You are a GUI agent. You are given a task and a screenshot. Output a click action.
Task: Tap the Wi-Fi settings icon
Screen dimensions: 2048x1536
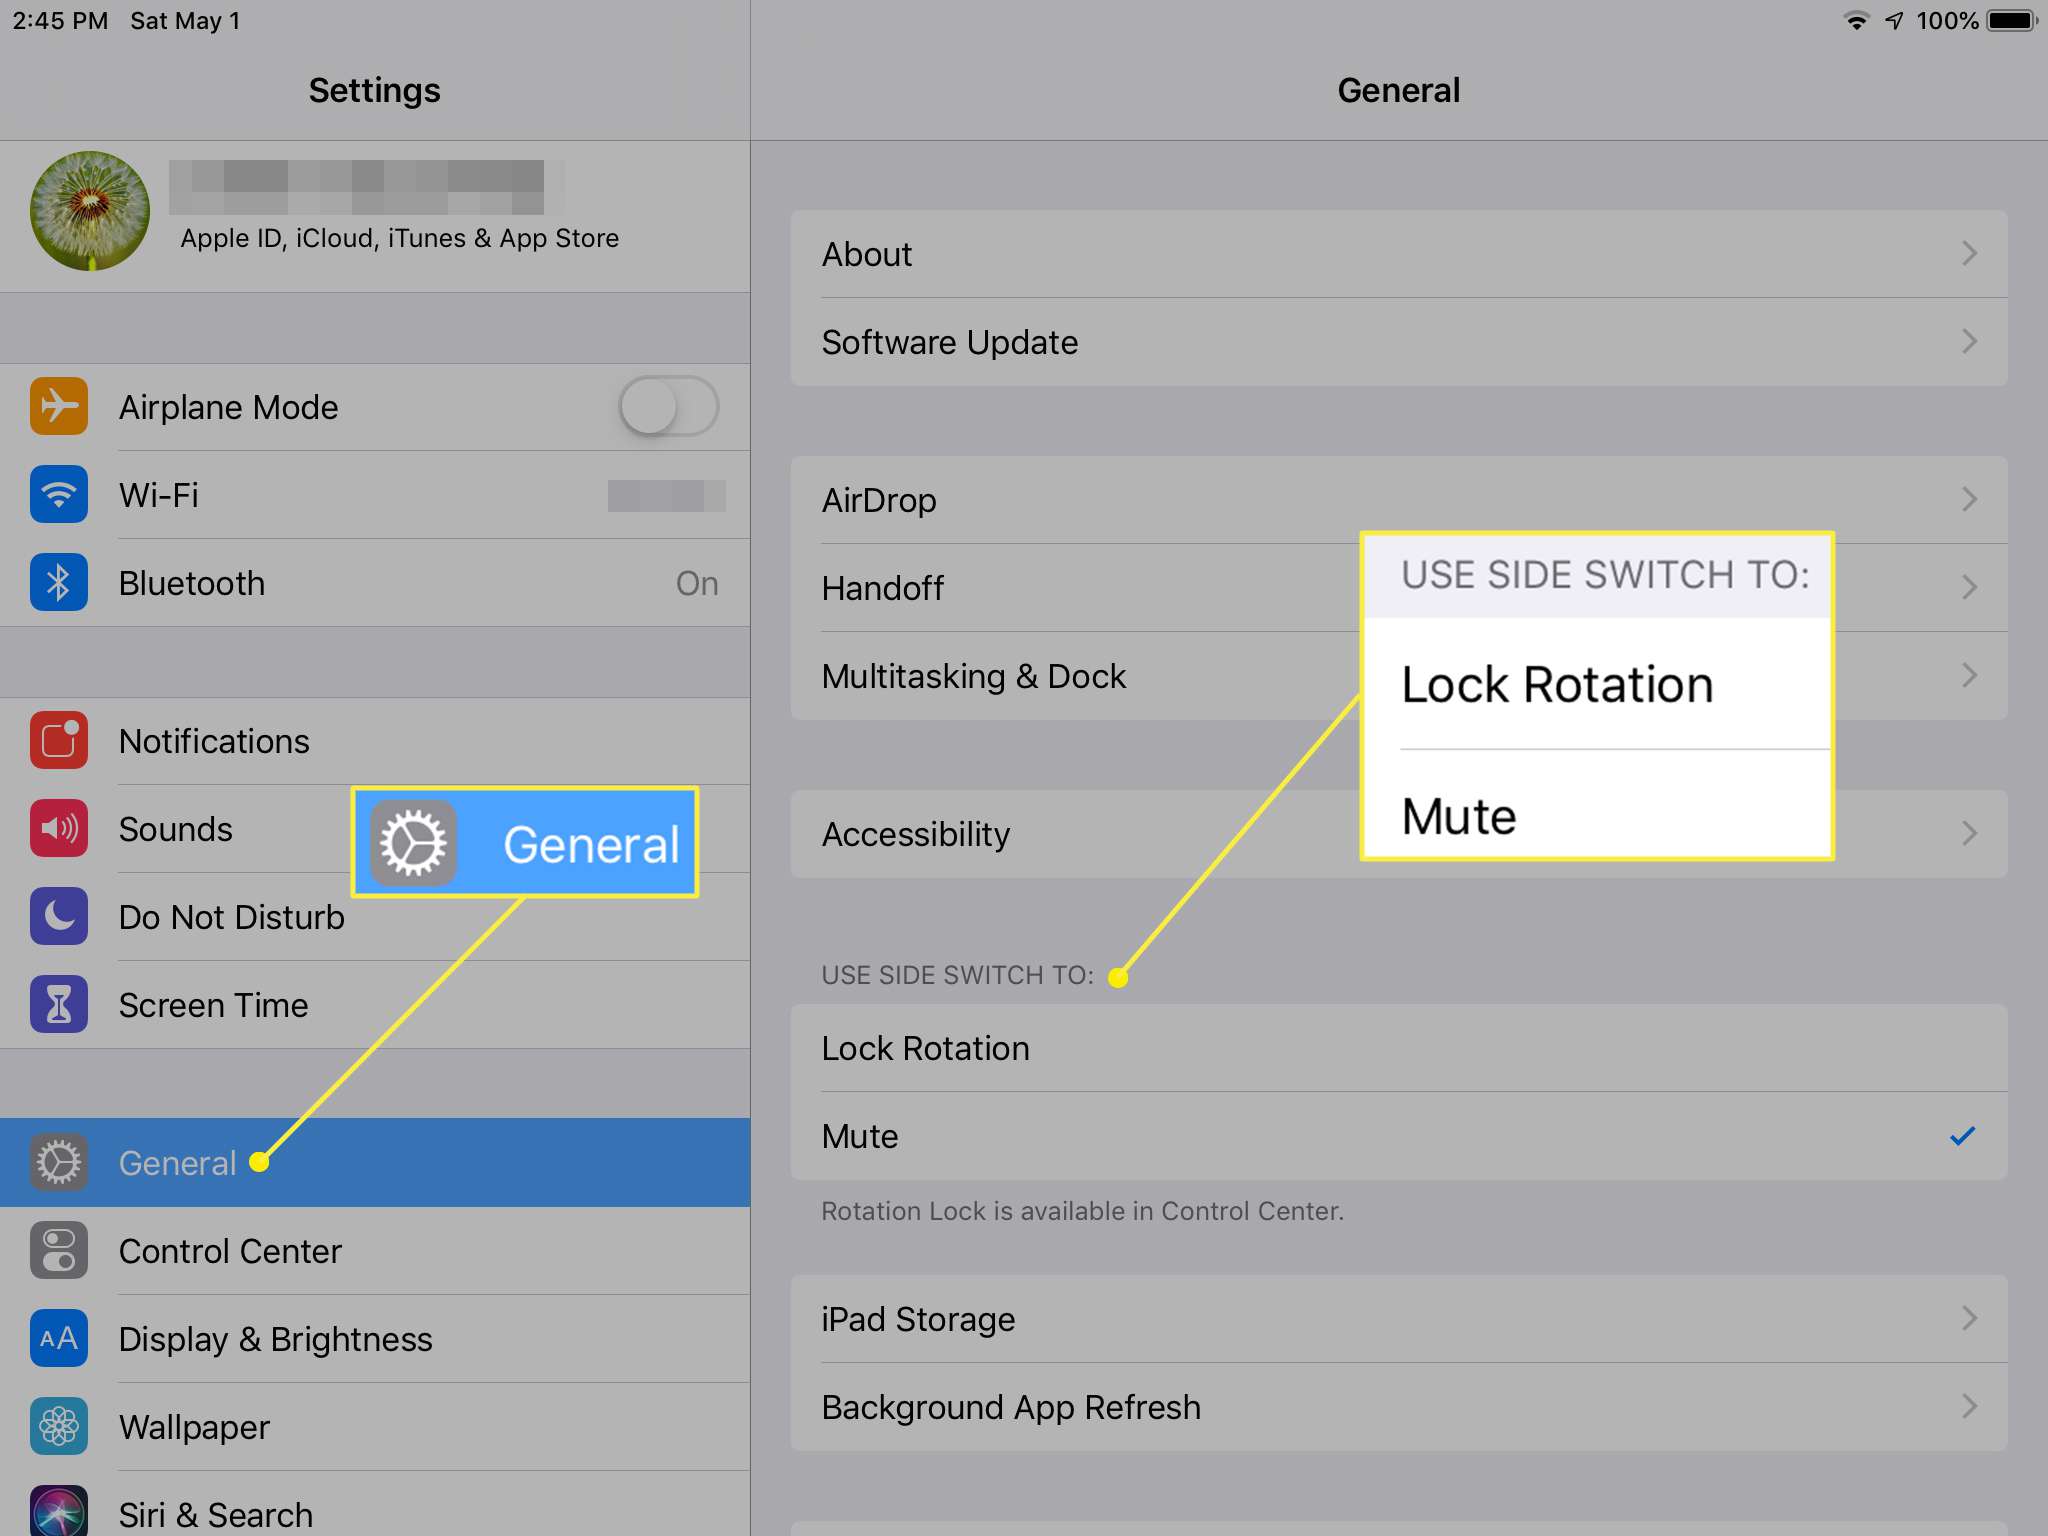[x=58, y=494]
